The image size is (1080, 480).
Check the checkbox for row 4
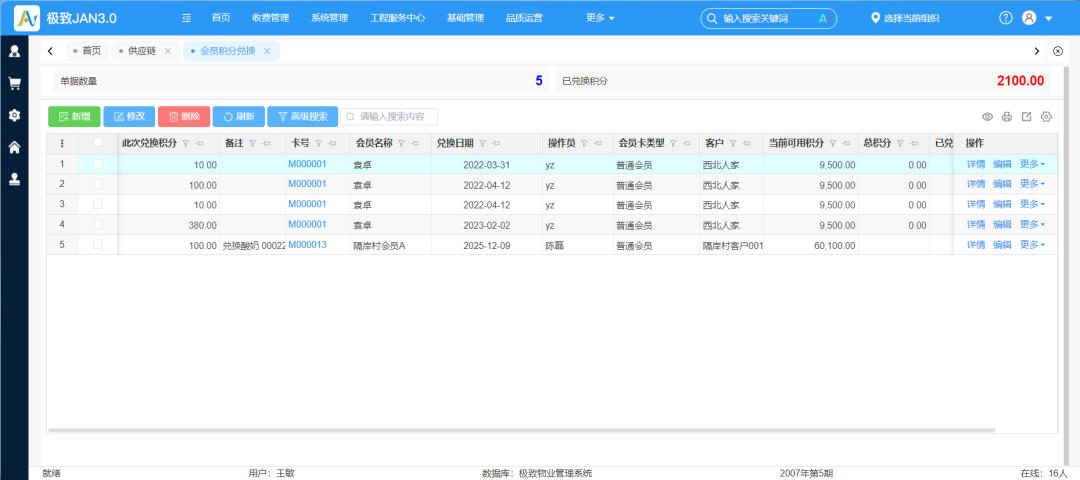point(98,225)
